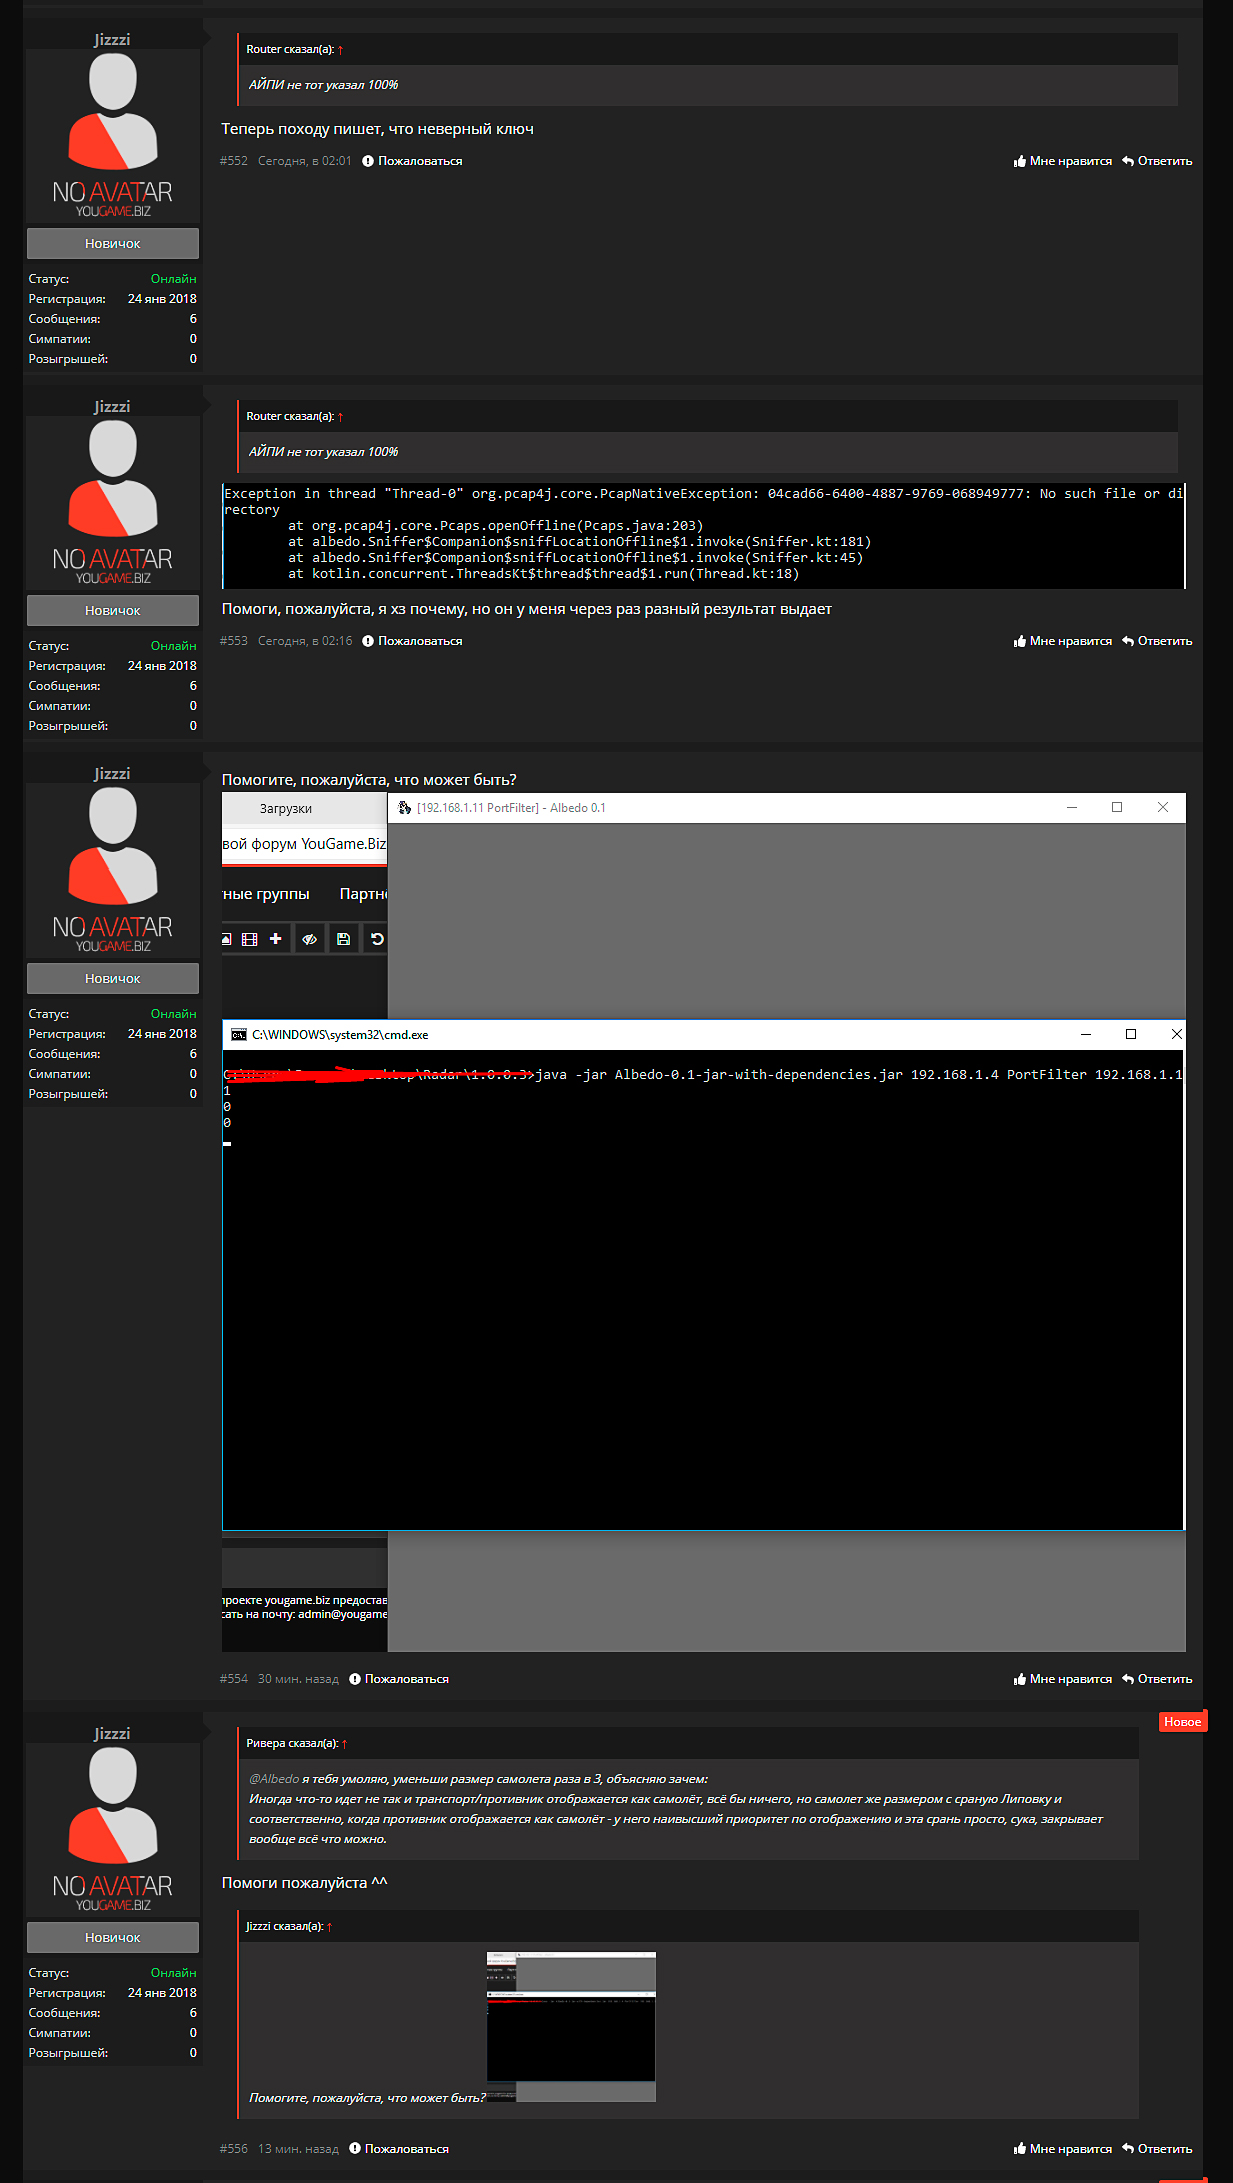
Task: Click the reply arrow icon on post #553
Action: coord(1128,641)
